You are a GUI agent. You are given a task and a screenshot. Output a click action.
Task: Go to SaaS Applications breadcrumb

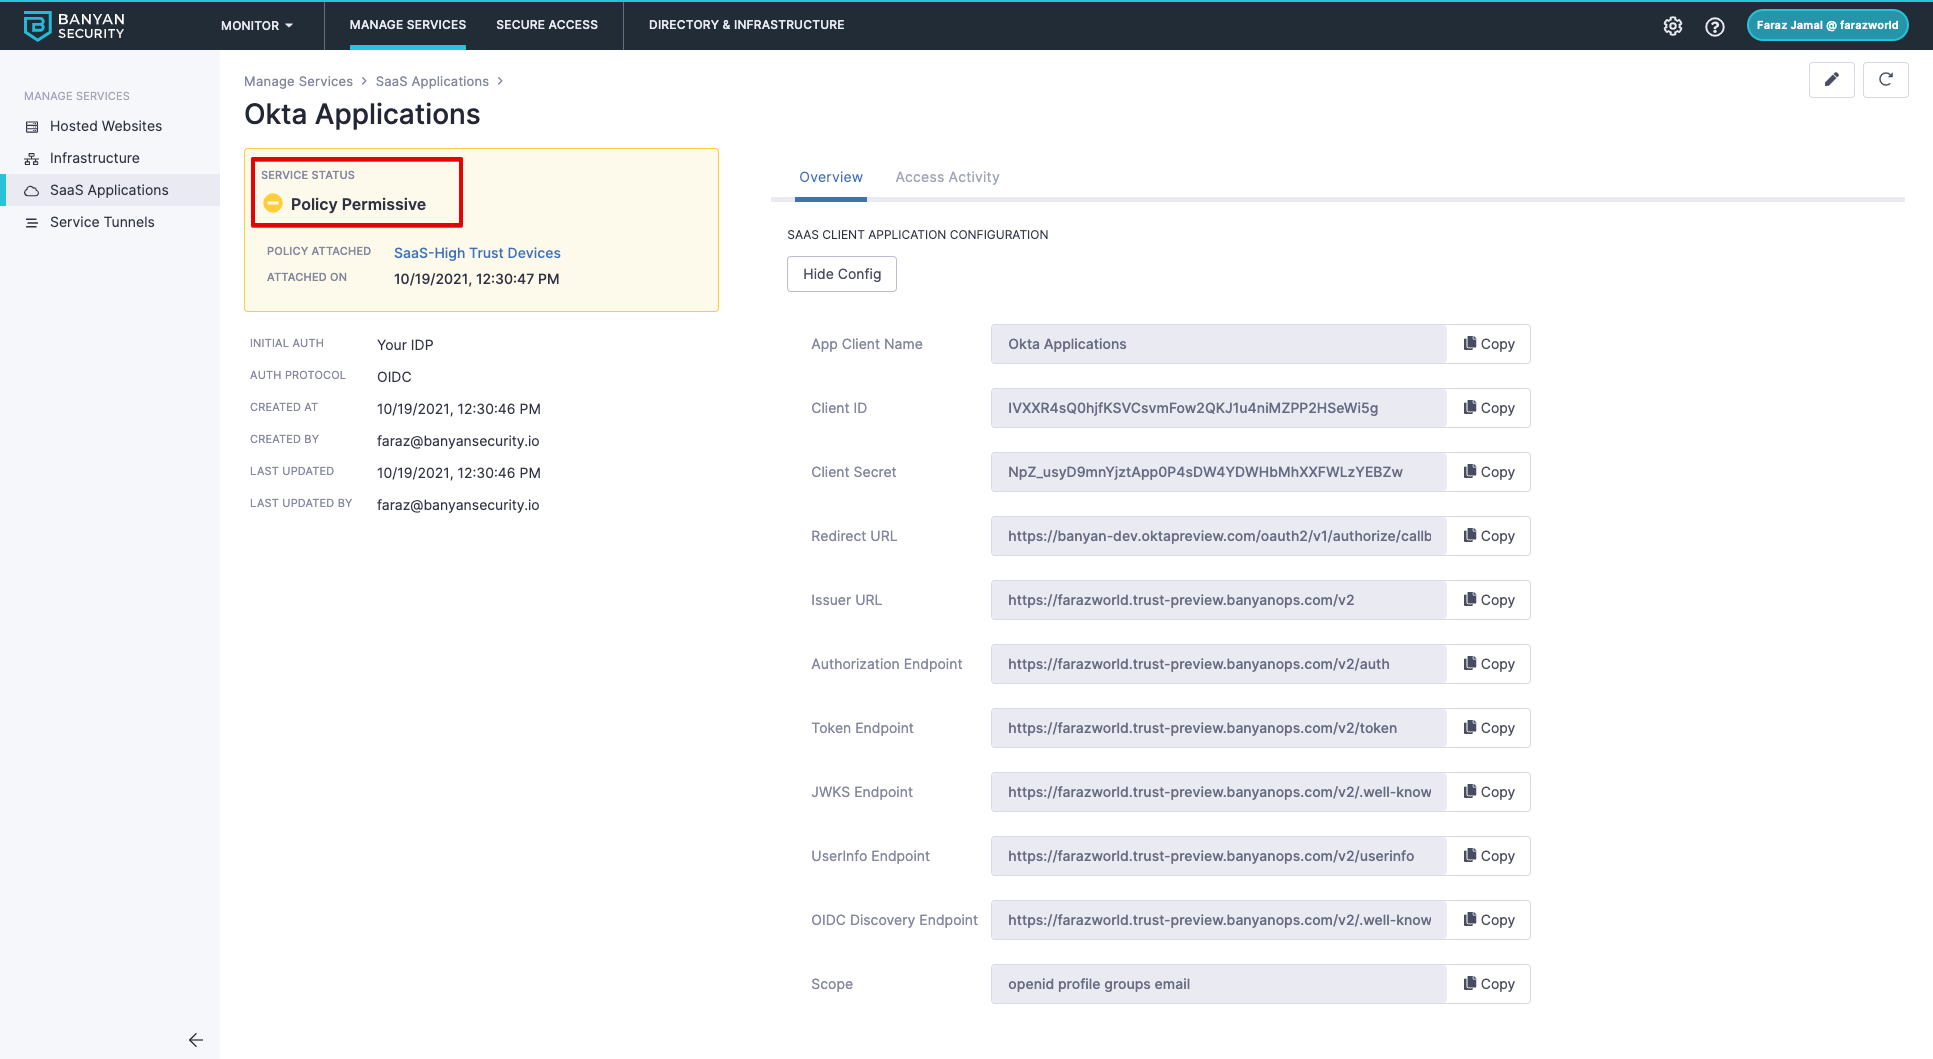432,81
